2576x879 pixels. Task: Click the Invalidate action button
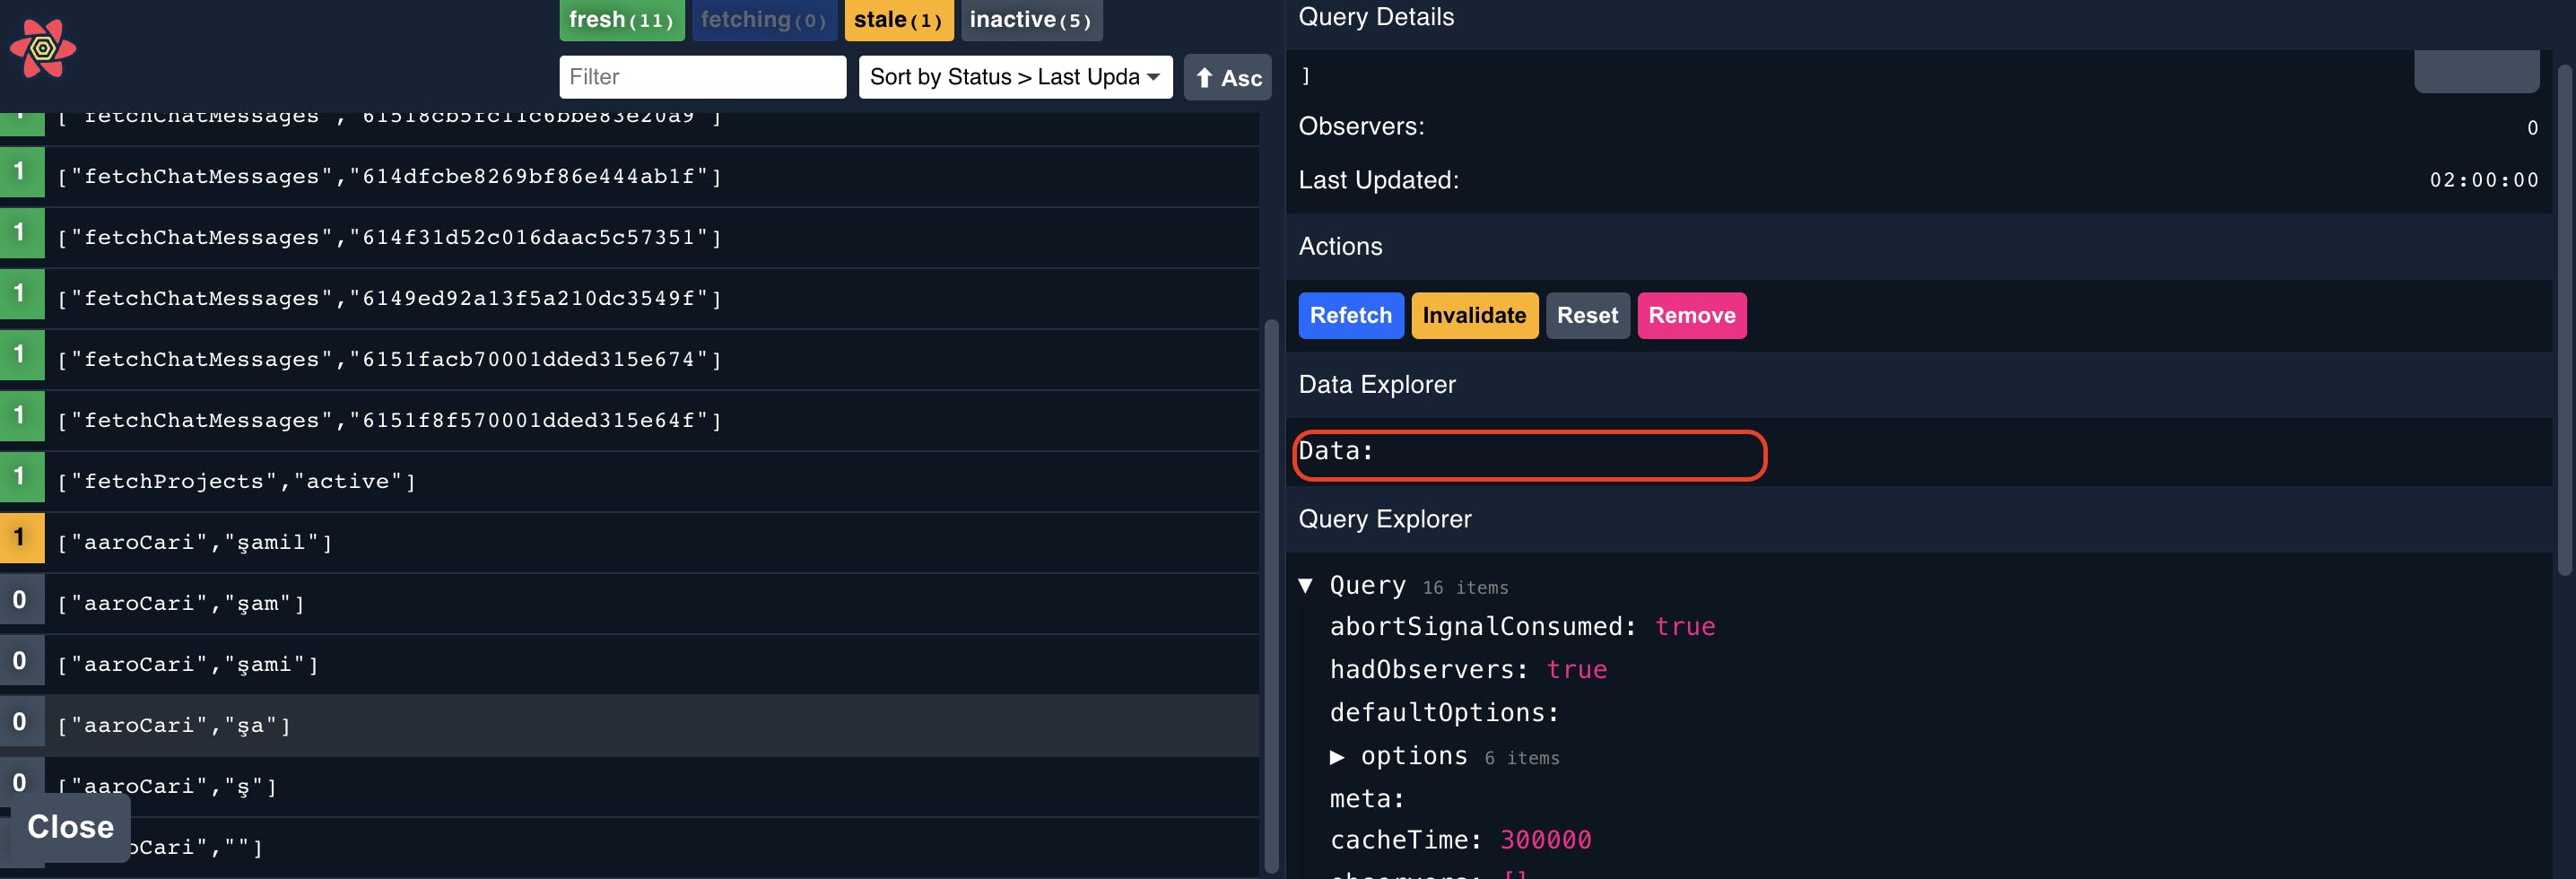[1474, 316]
